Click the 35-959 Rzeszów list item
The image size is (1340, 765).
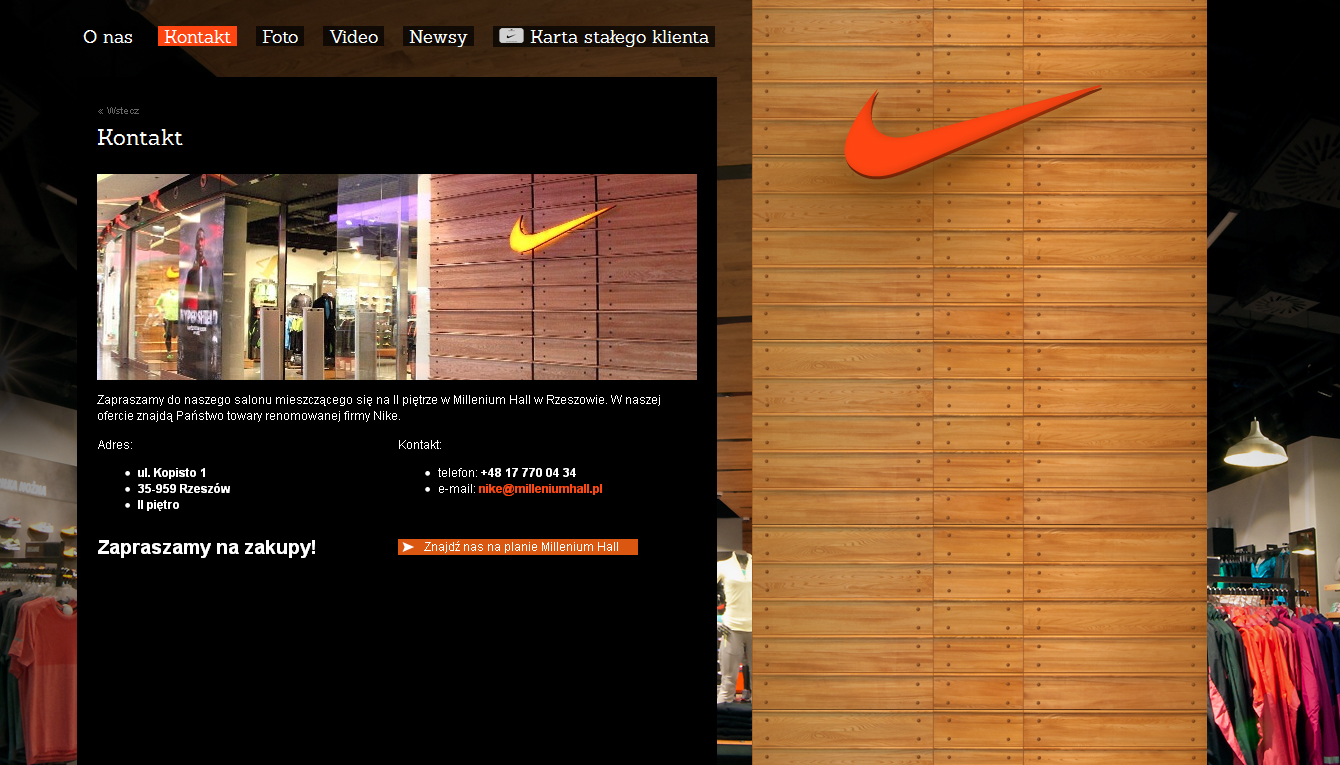click(184, 489)
